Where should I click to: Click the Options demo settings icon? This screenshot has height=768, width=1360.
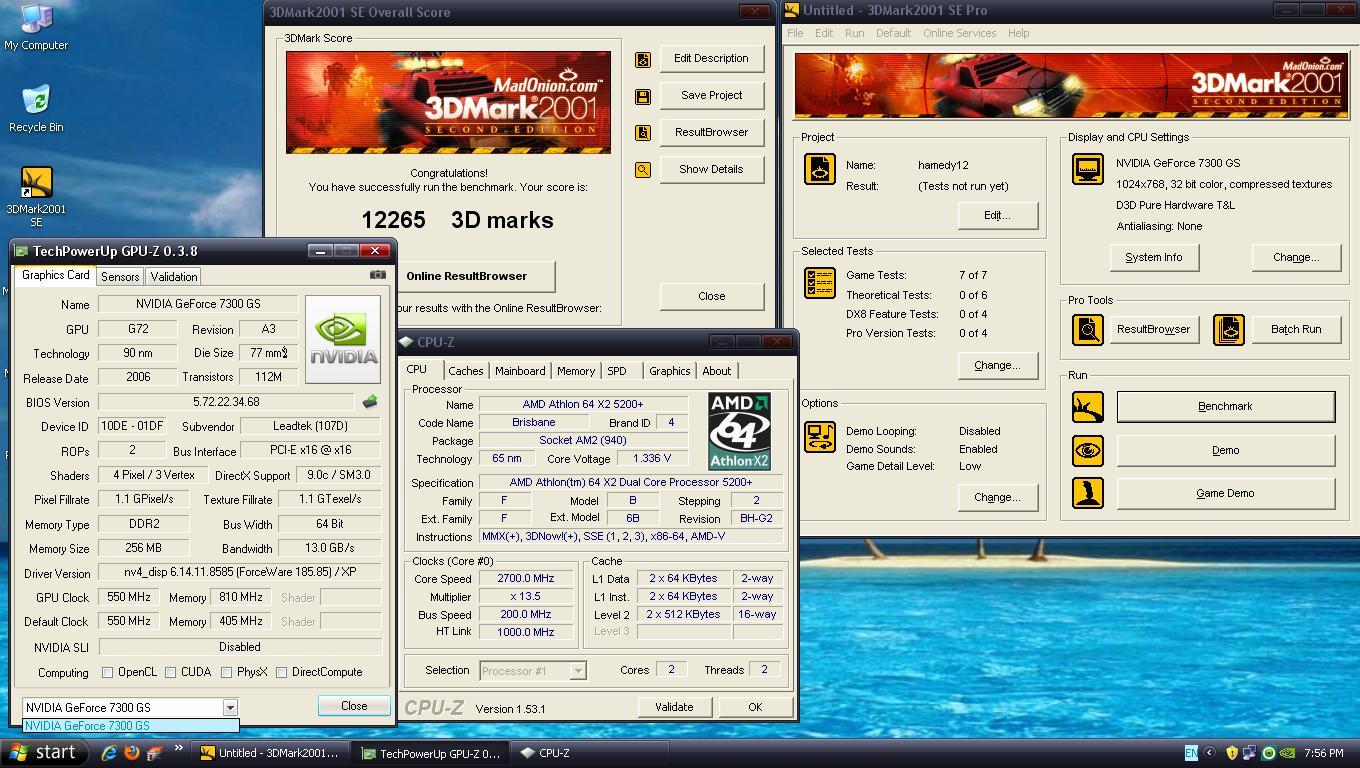coord(820,437)
